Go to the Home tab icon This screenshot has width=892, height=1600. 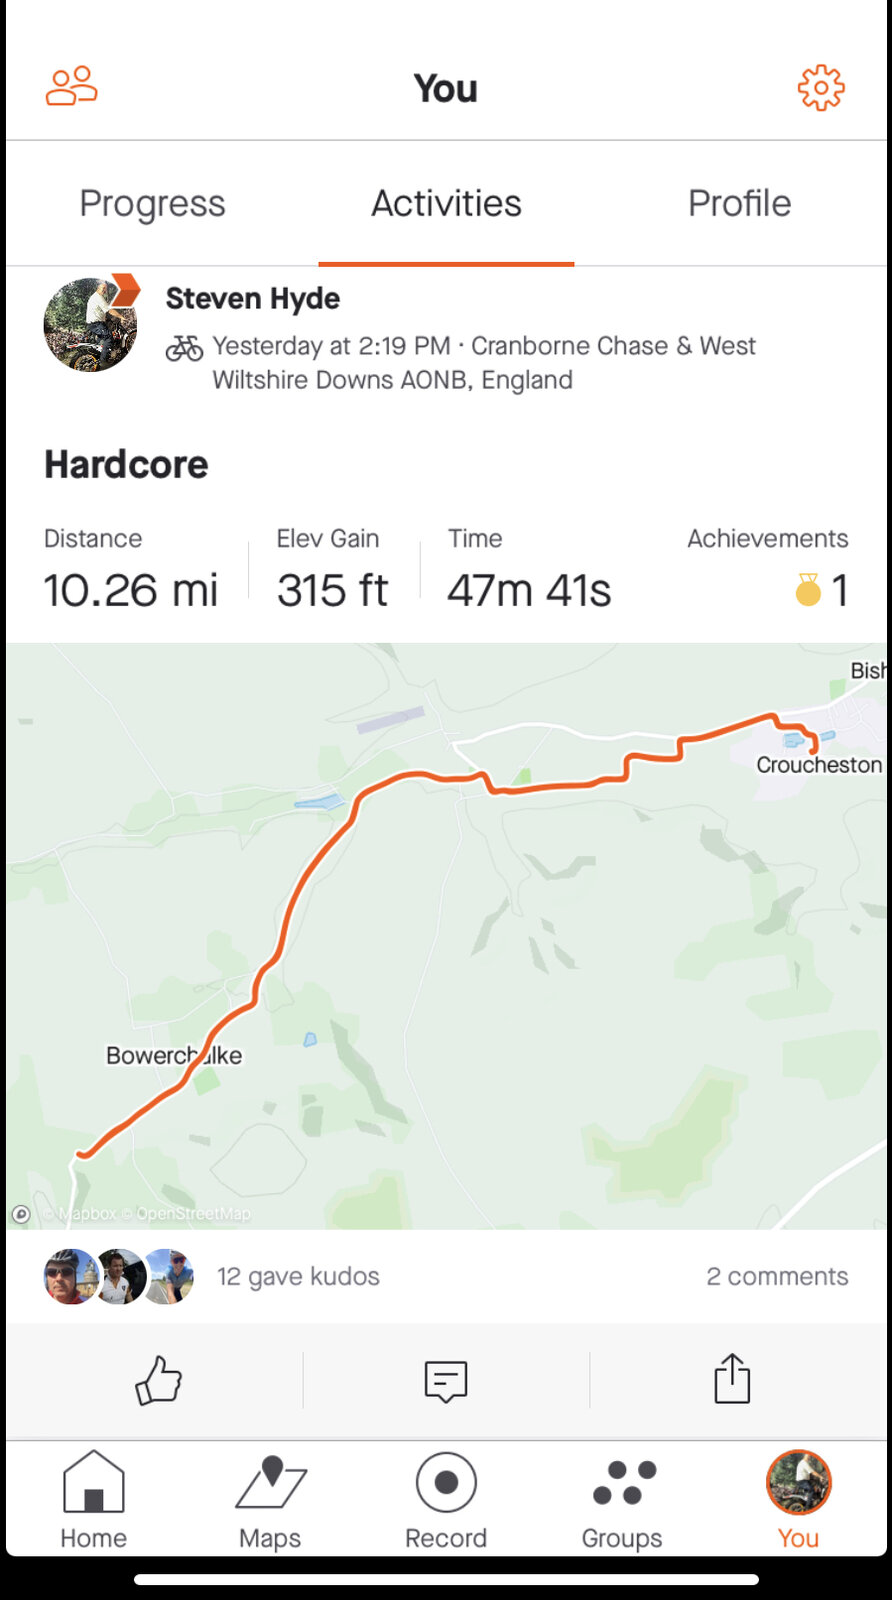(93, 1483)
